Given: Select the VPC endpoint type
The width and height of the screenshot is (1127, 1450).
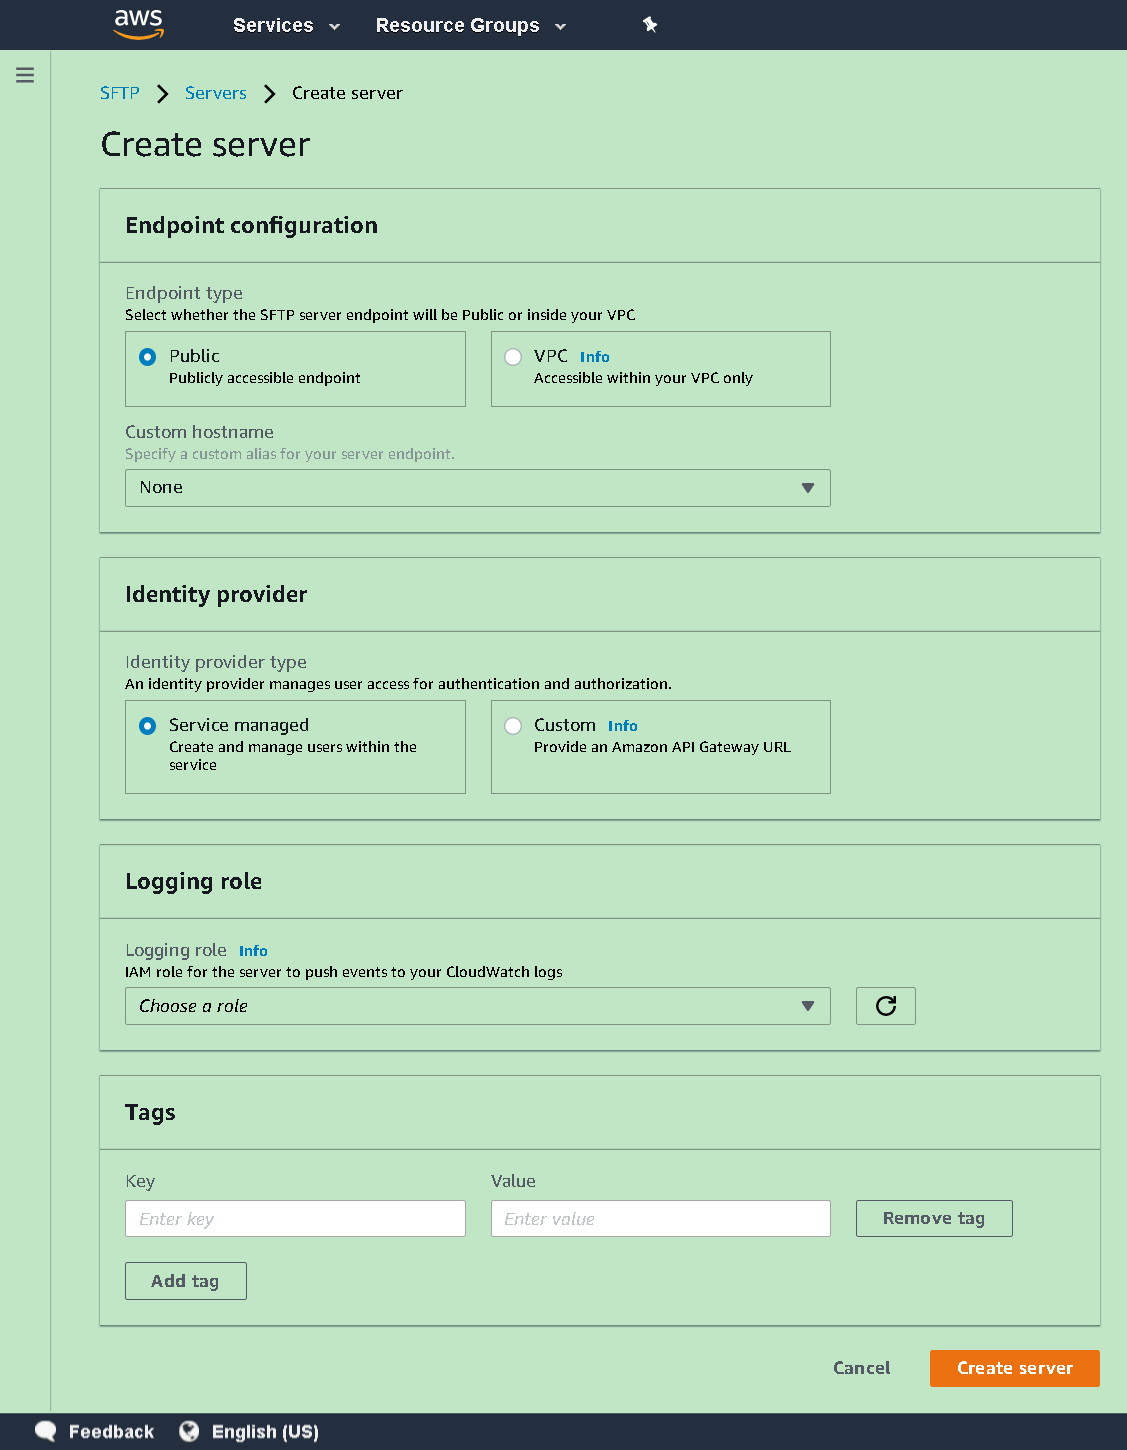Looking at the screenshot, I should coord(513,357).
